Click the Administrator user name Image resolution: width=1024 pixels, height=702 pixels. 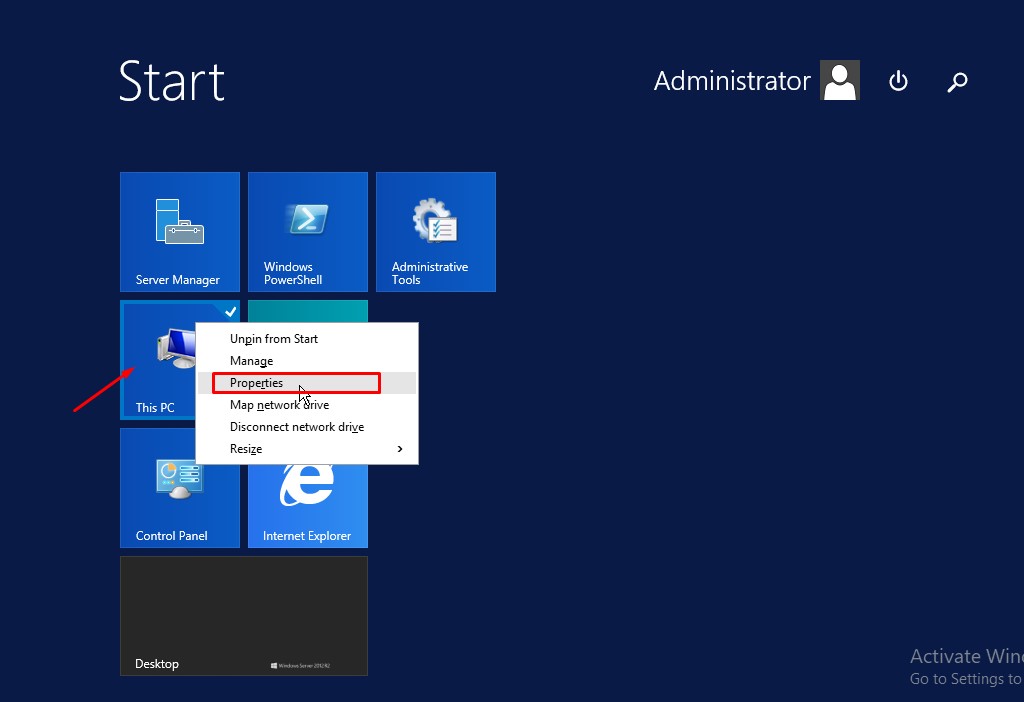[x=731, y=81]
